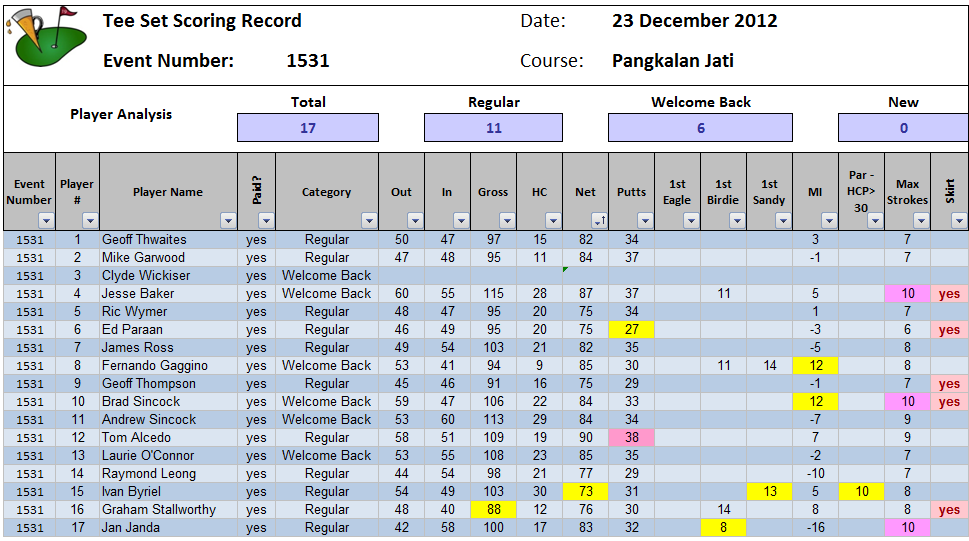Open the Skirt column filter

pyautogui.click(x=958, y=221)
